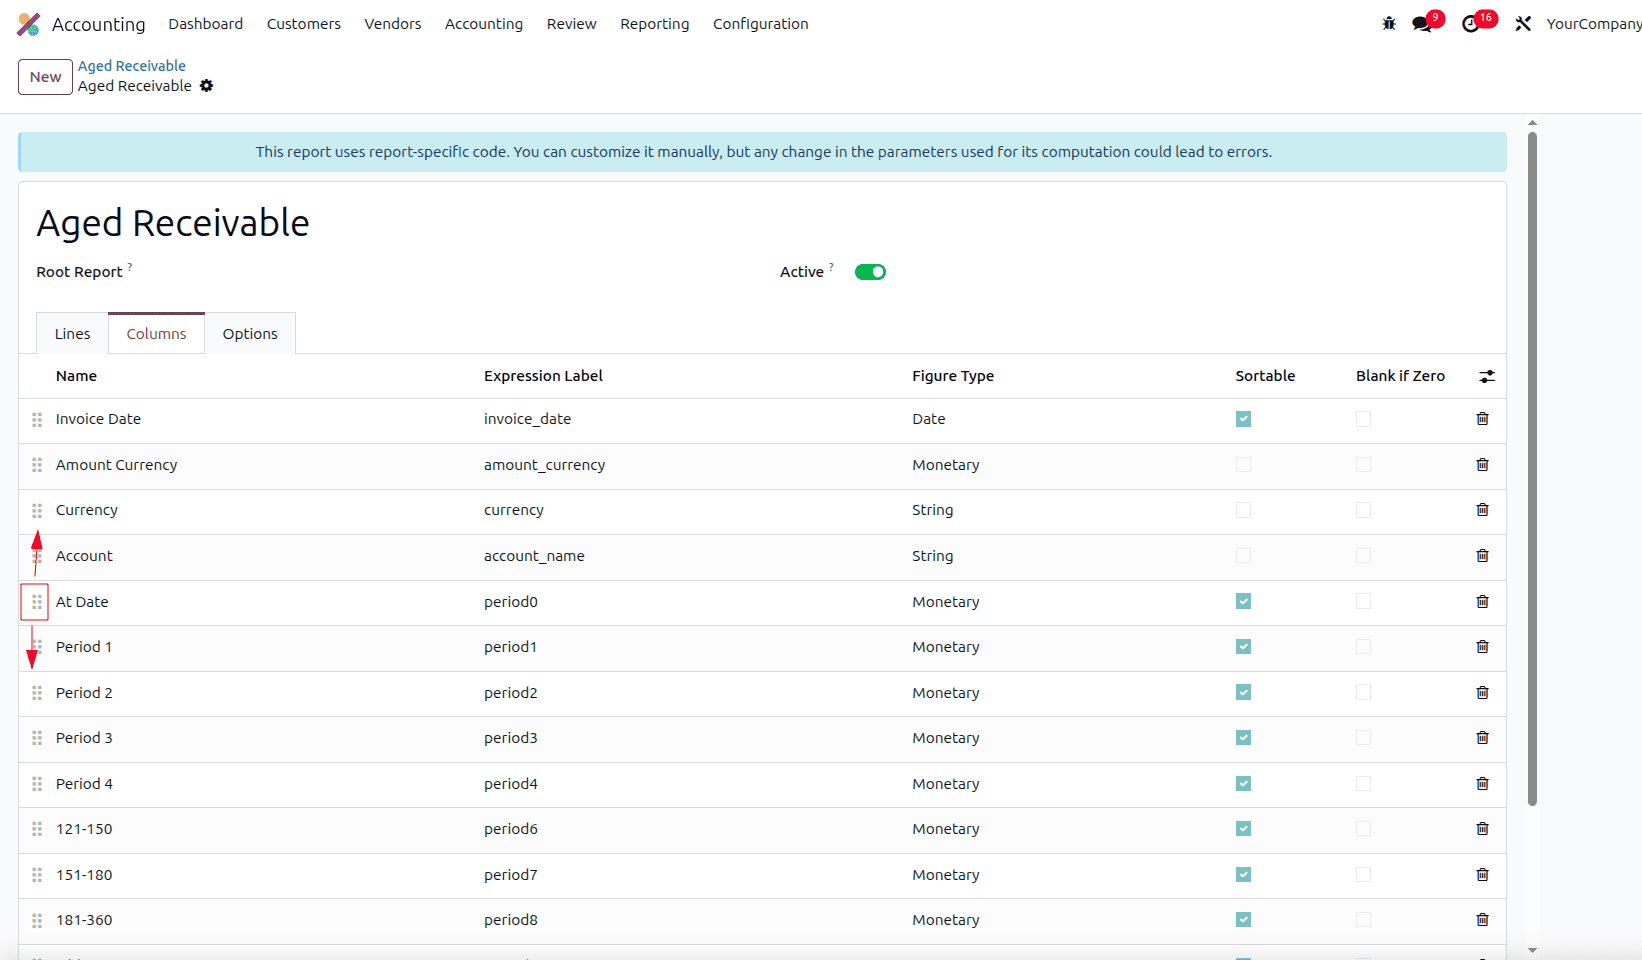Click the scroll down arrow

point(1532,950)
